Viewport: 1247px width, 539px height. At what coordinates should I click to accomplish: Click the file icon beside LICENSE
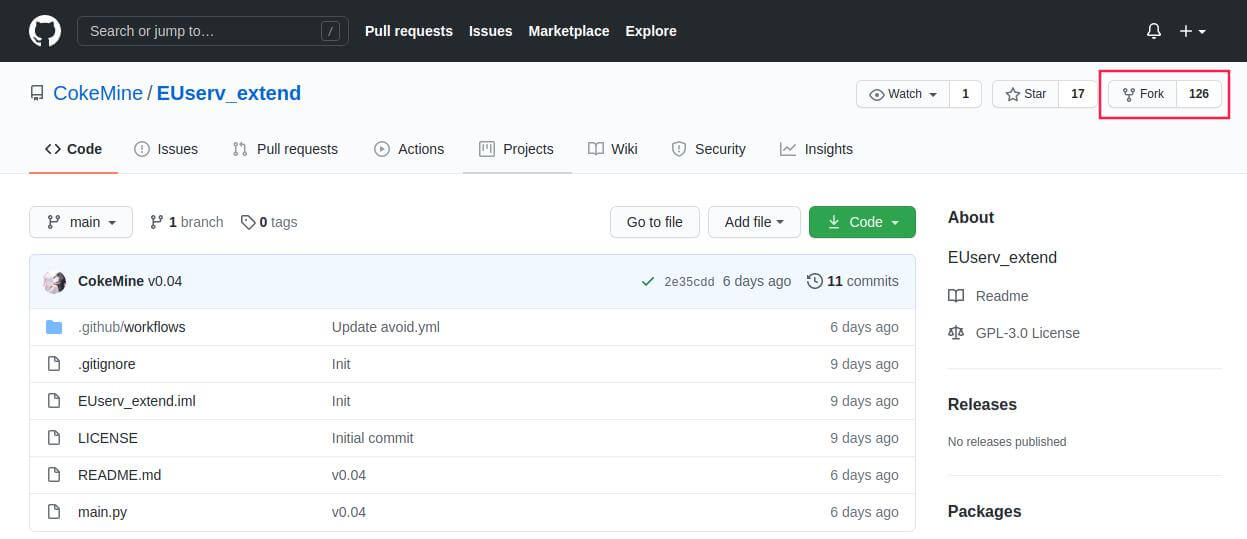[x=54, y=438]
